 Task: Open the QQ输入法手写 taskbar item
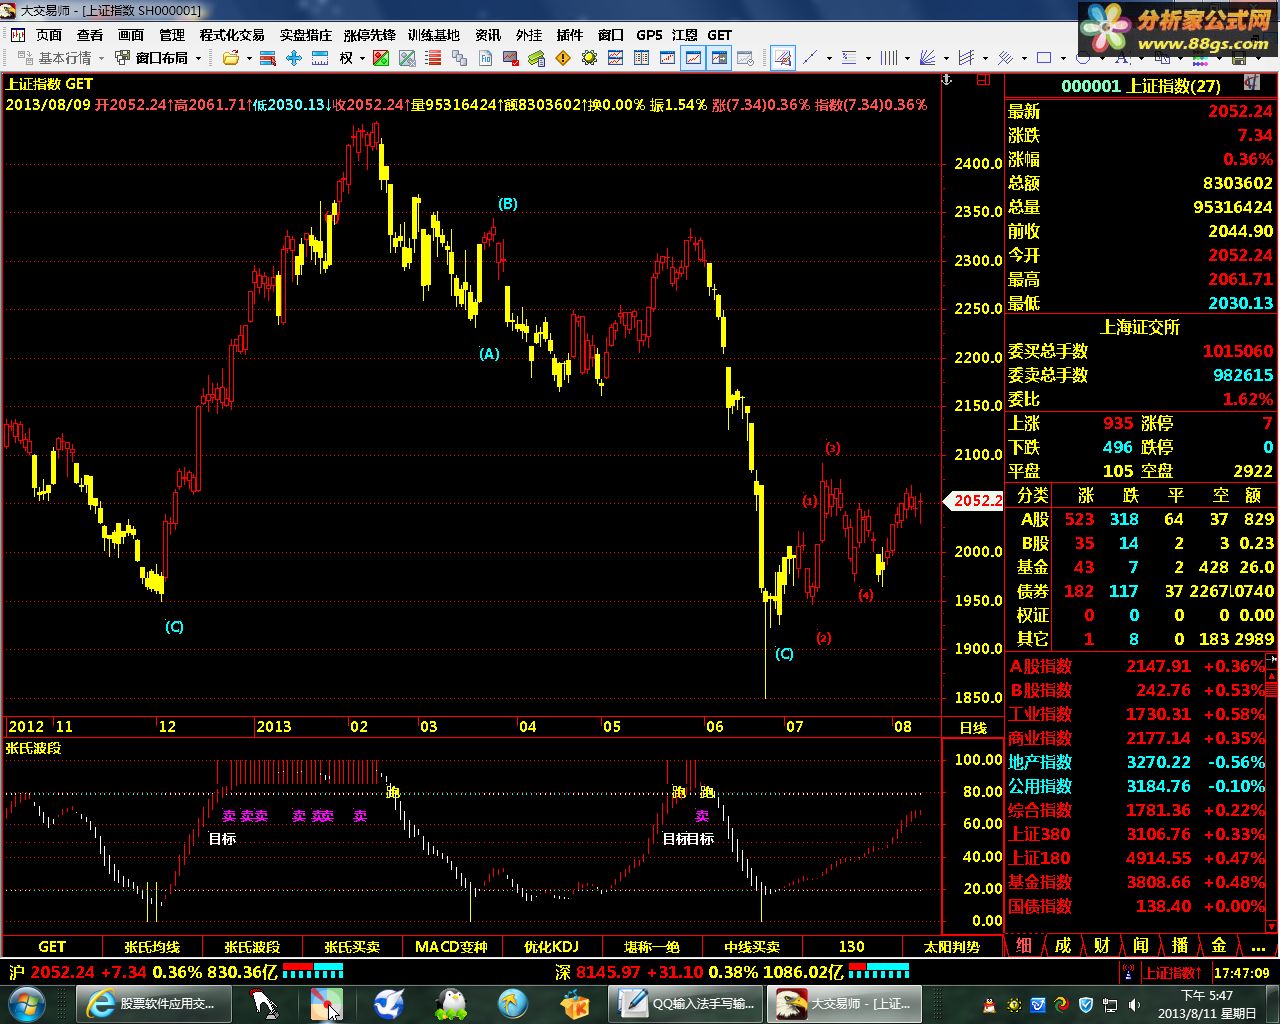[x=687, y=1003]
